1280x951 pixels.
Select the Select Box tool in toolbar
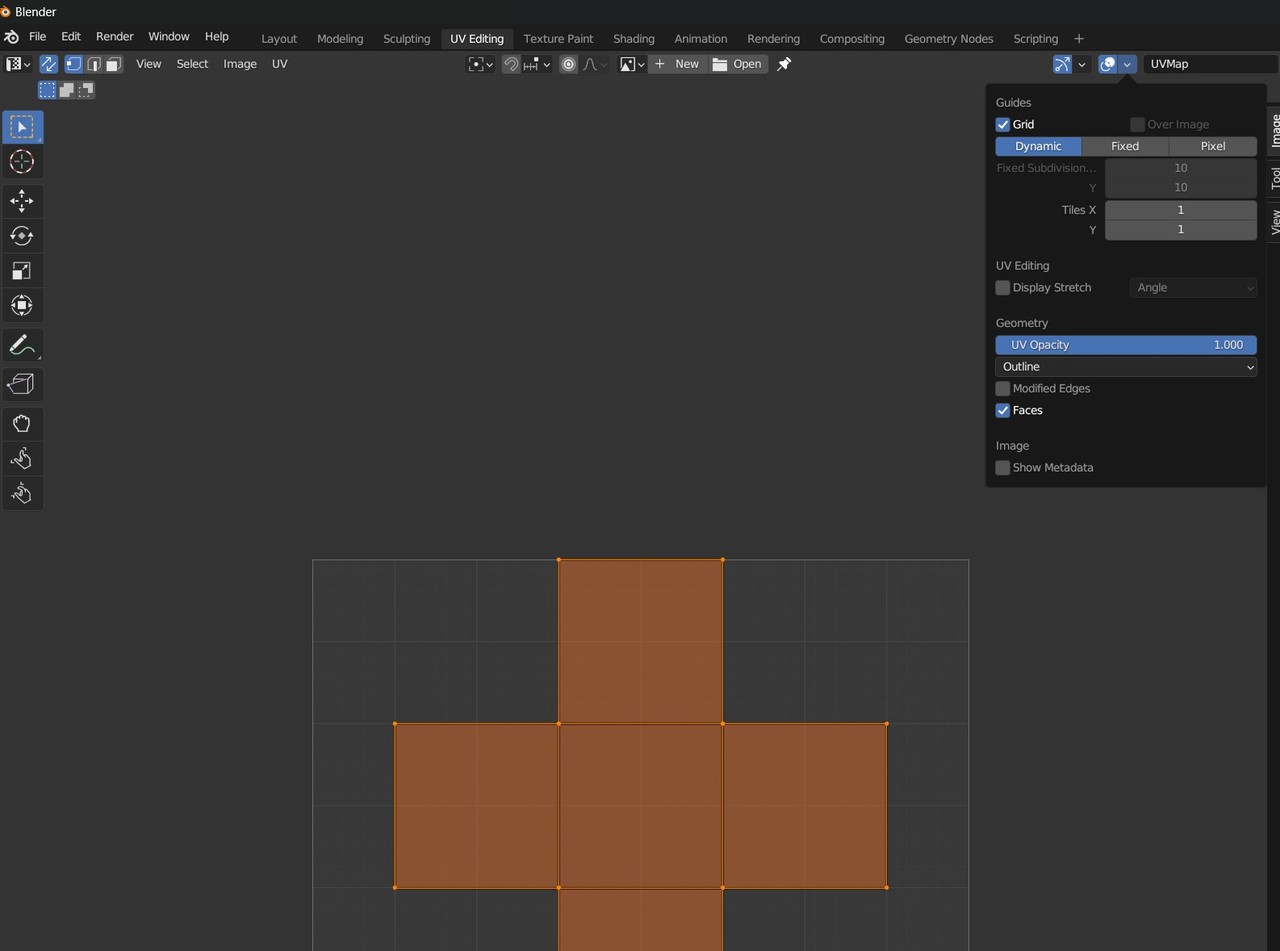point(22,127)
